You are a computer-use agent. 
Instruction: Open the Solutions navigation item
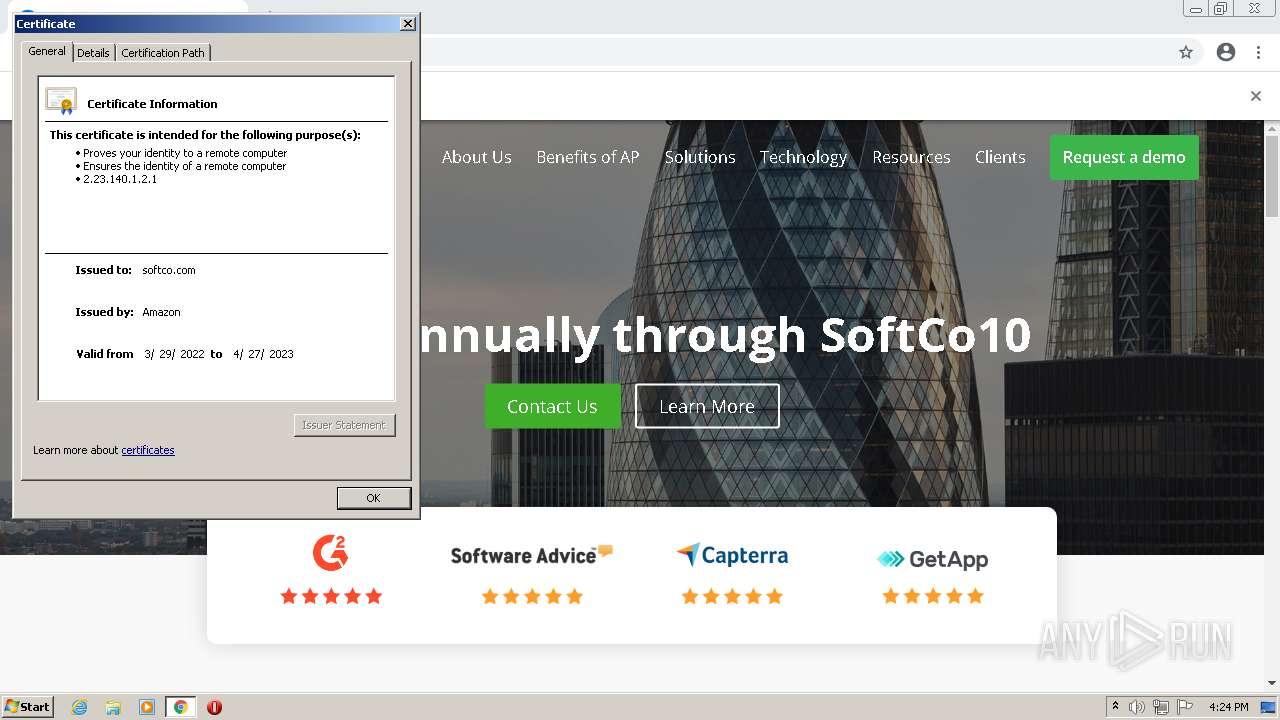[x=700, y=157]
